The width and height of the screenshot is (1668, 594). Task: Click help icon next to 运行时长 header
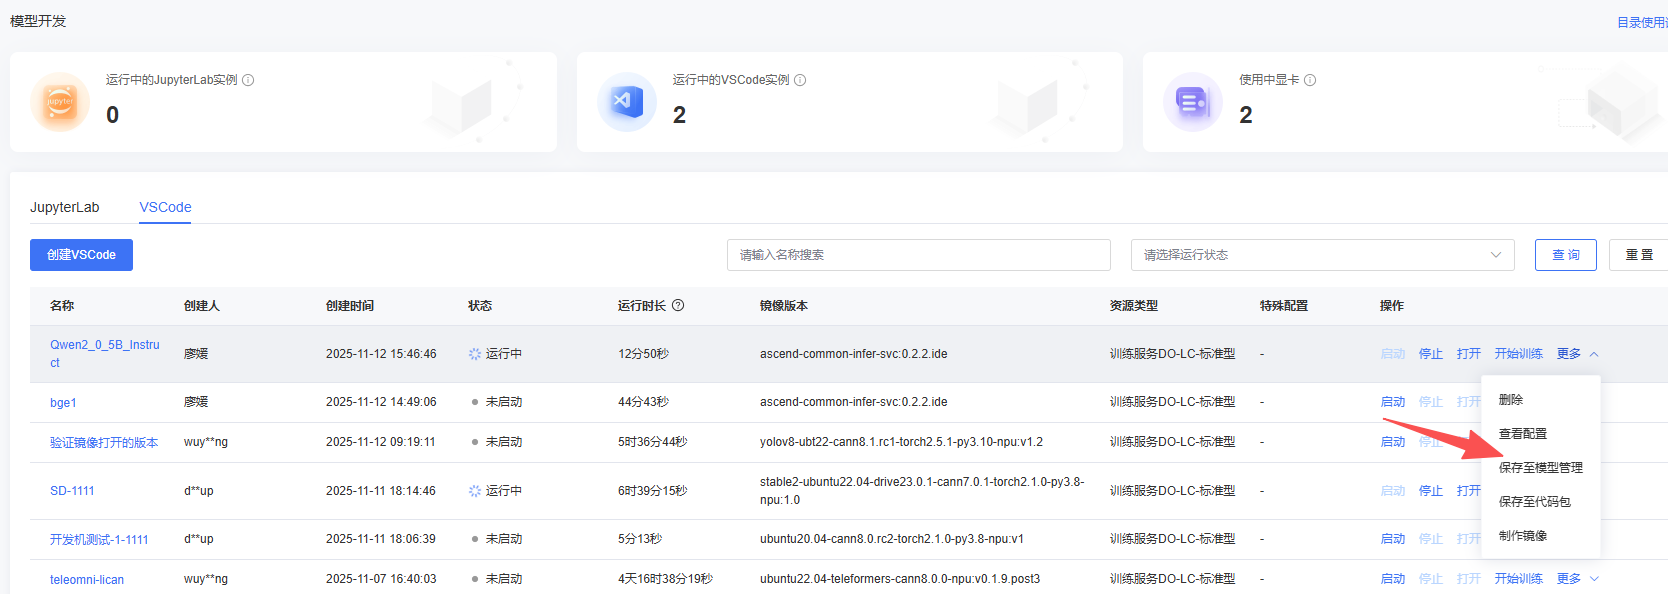[x=678, y=306]
